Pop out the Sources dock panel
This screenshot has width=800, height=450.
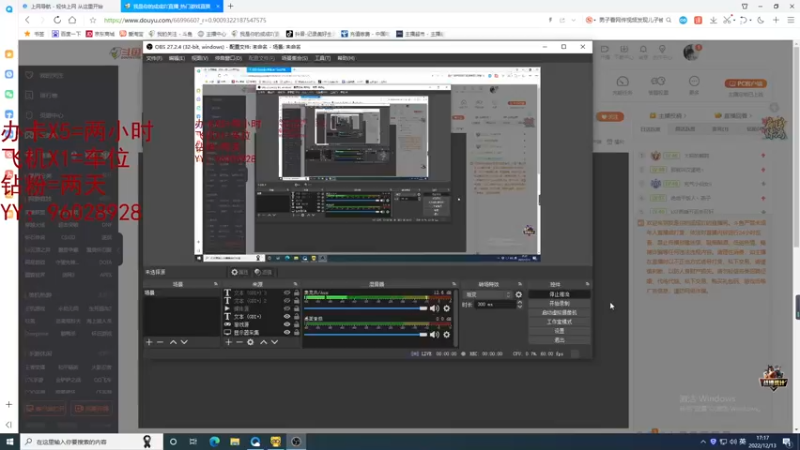tap(295, 284)
